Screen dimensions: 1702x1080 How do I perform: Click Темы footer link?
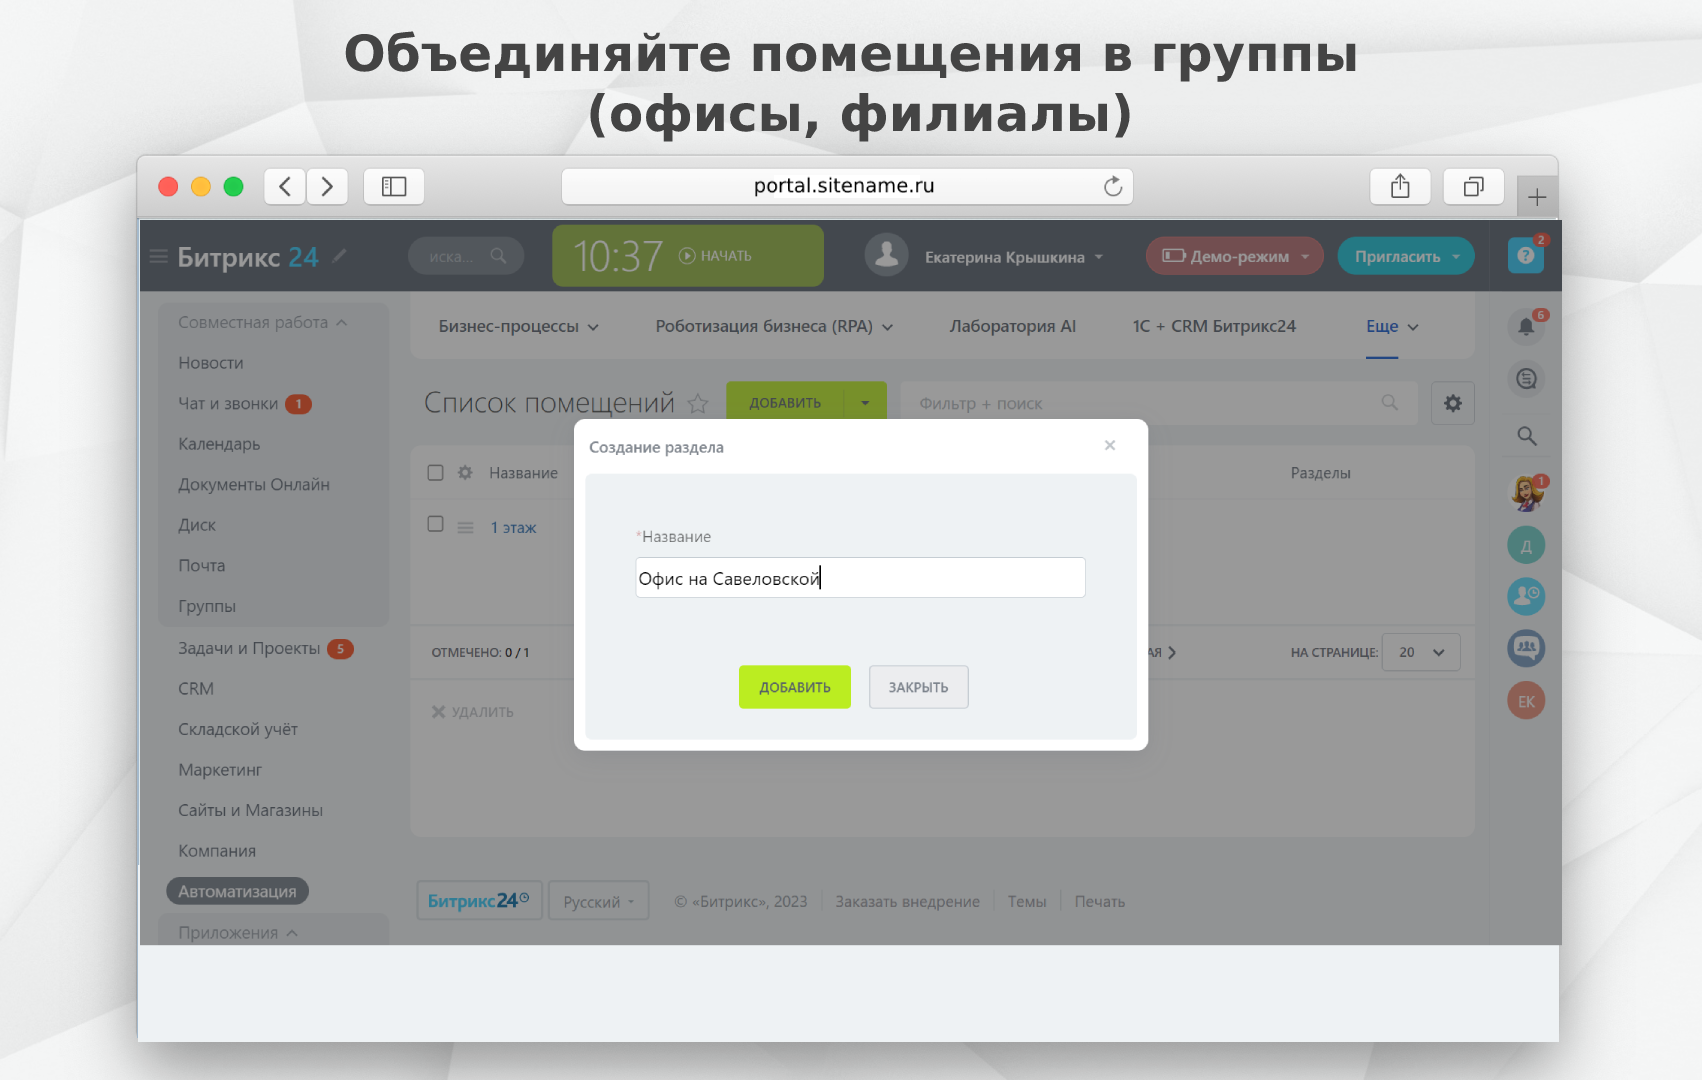click(x=1027, y=901)
